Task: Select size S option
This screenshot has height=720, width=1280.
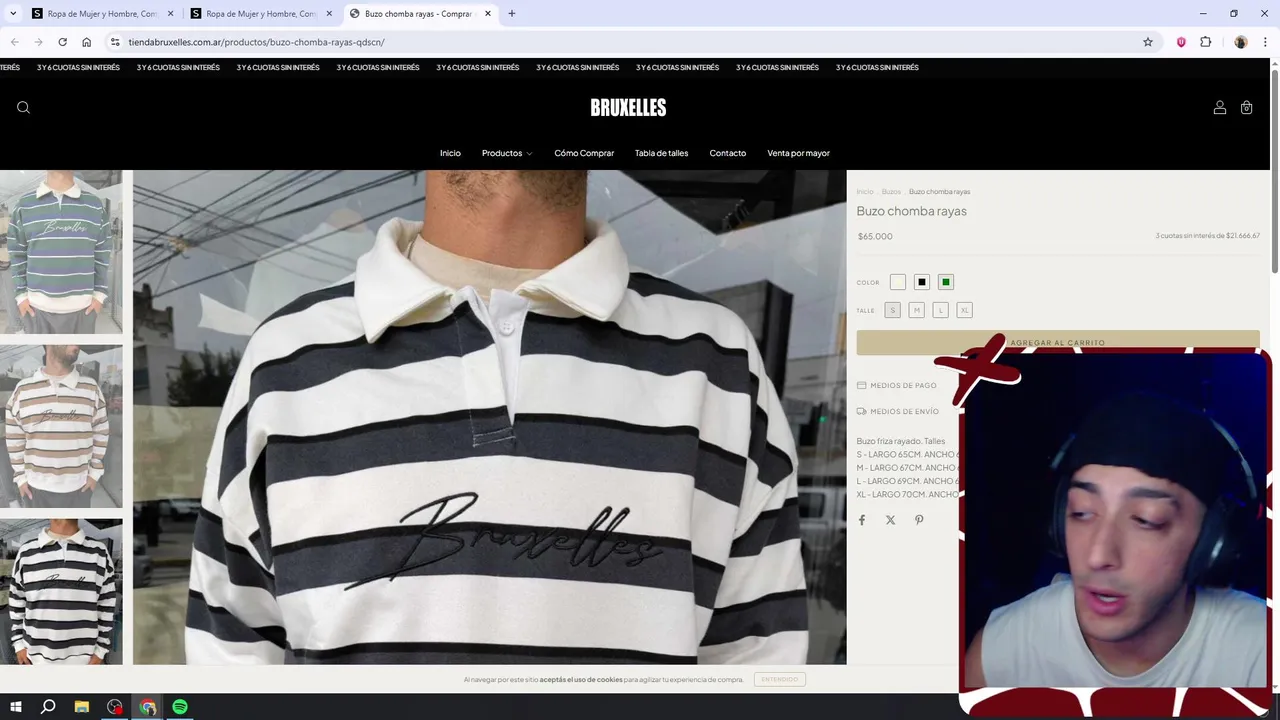Action: tap(892, 310)
